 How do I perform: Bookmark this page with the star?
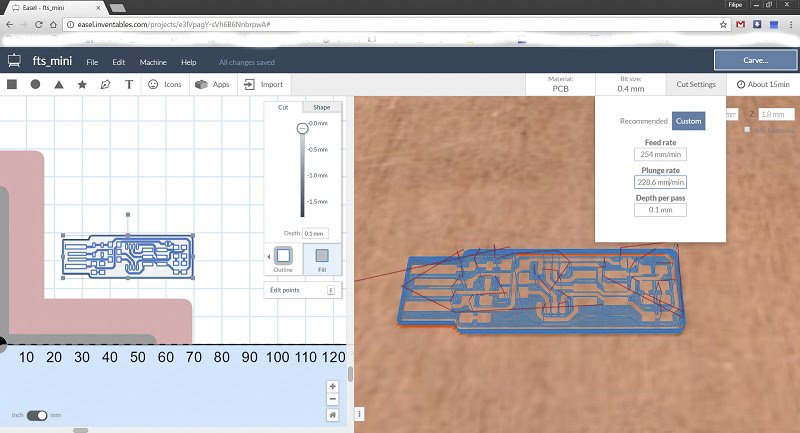[x=723, y=24]
